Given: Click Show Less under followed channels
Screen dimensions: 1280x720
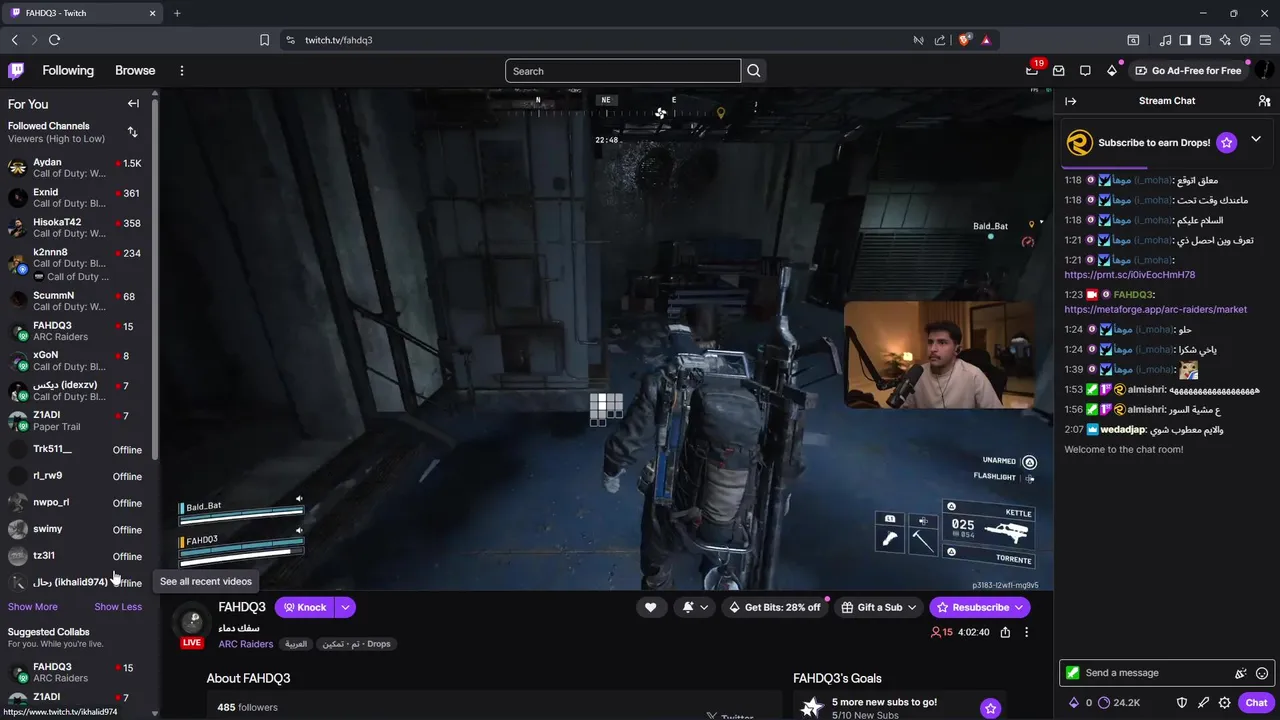Looking at the screenshot, I should coord(118,607).
